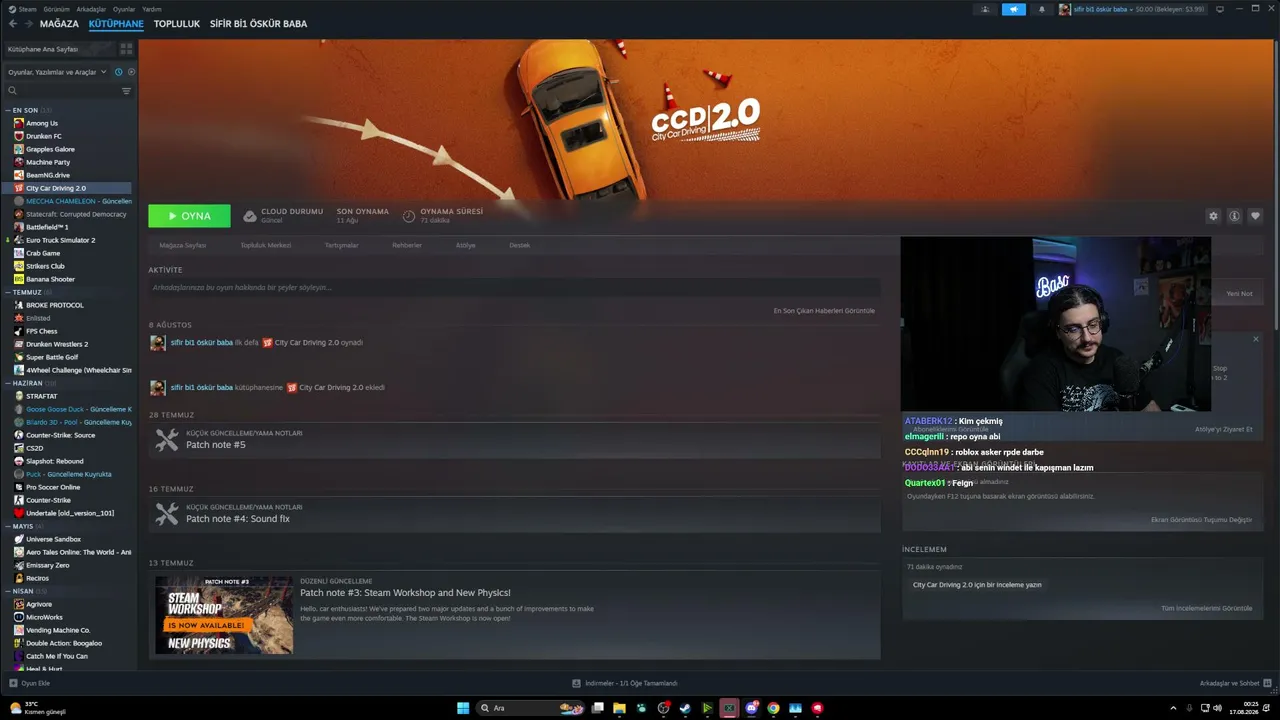The image size is (1280, 720).
Task: Go to the TOPLULUK tab
Action: [x=177, y=24]
